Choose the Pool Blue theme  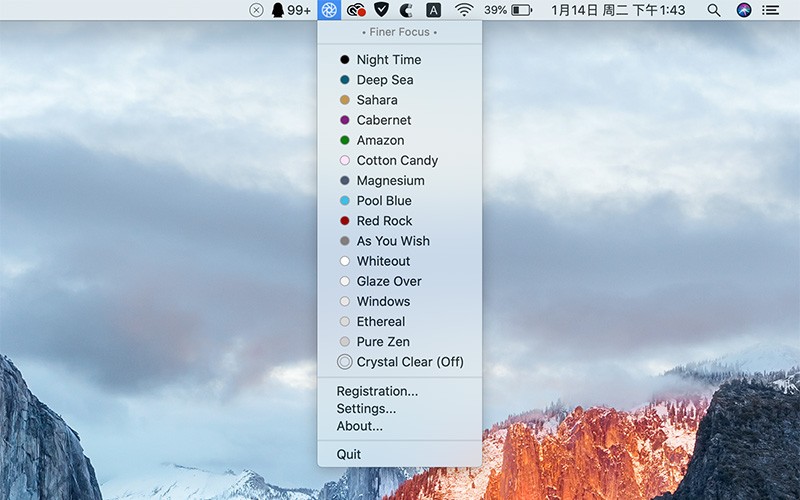pyautogui.click(x=399, y=201)
